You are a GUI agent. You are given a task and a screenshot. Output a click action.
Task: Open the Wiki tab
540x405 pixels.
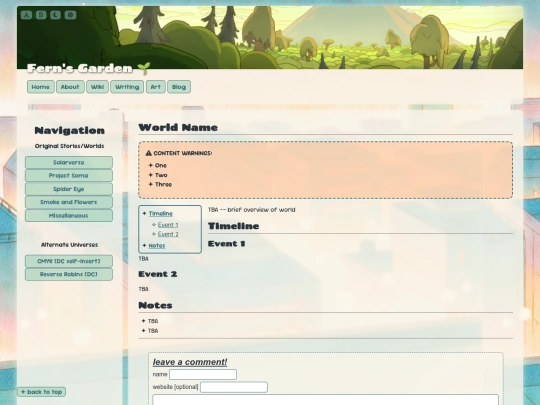coord(97,87)
